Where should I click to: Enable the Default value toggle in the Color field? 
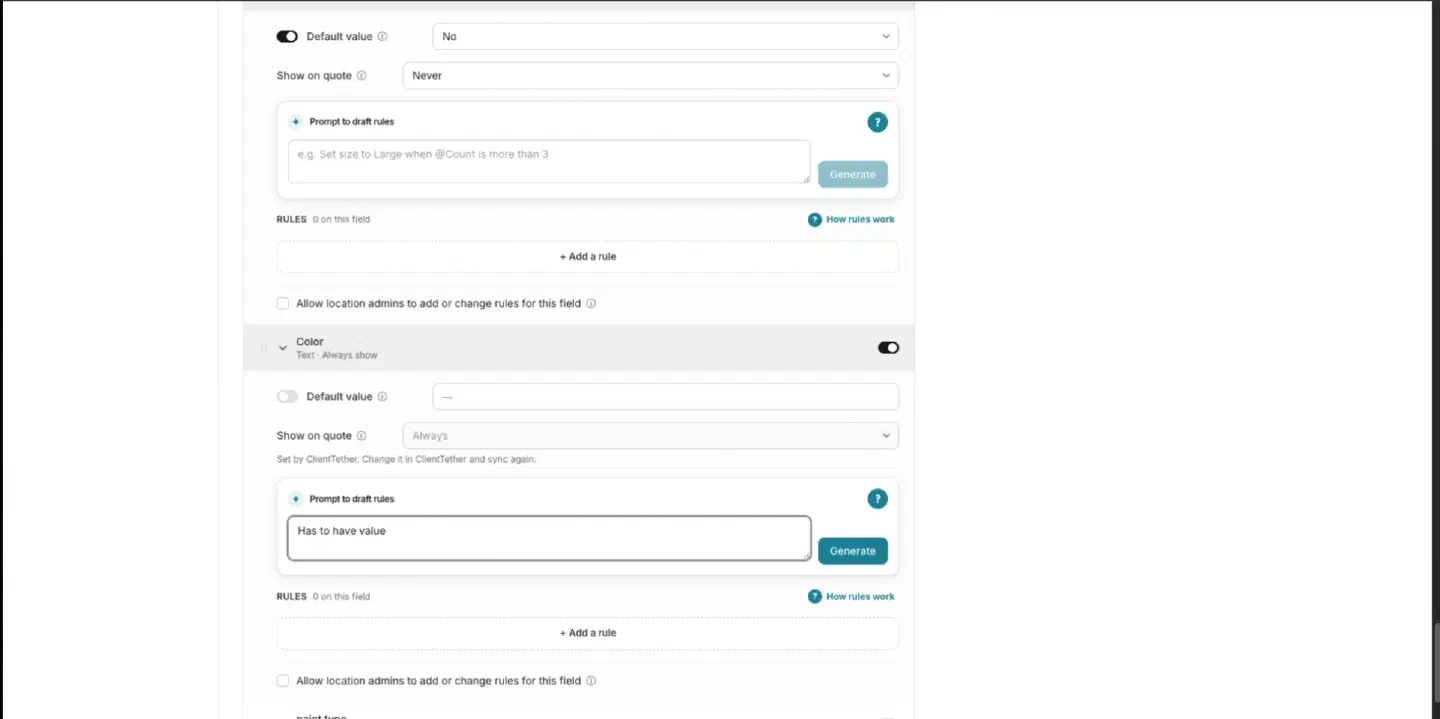(x=287, y=397)
